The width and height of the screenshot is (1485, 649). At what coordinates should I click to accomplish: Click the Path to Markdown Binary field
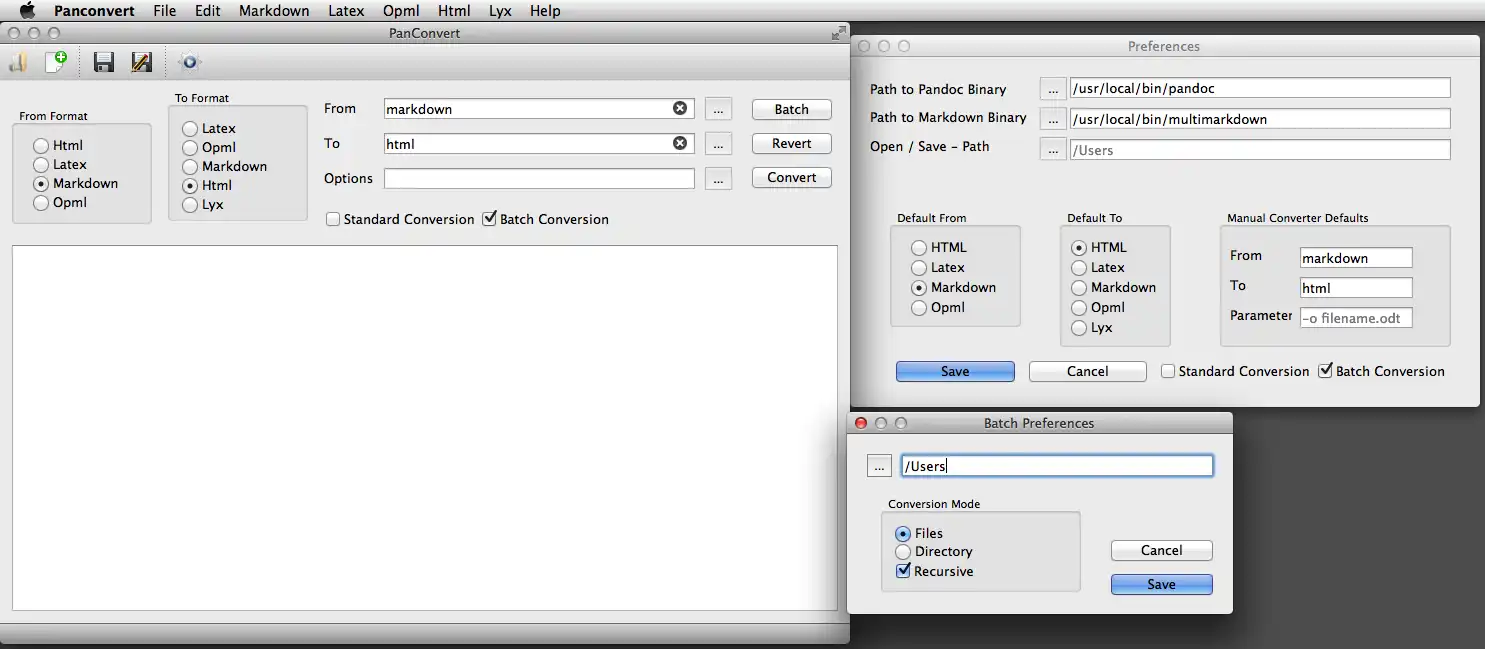pyautogui.click(x=1260, y=119)
